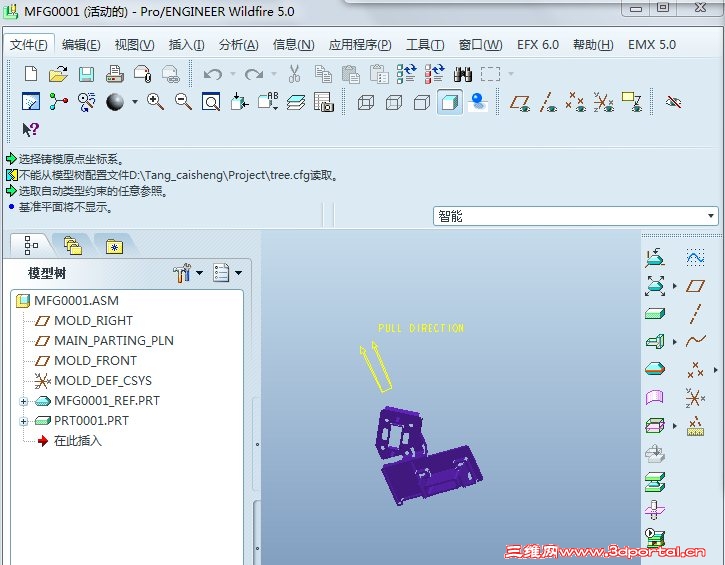Switch to wireframe display mode
The height and width of the screenshot is (565, 725).
[x=366, y=102]
